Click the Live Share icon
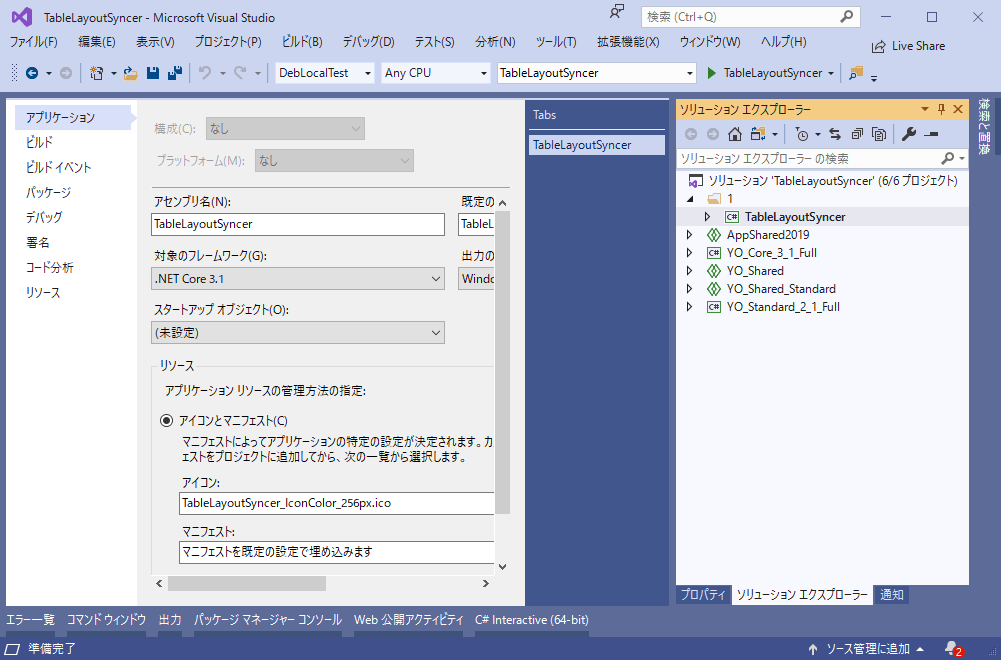Viewport: 1001px width, 660px height. click(878, 47)
